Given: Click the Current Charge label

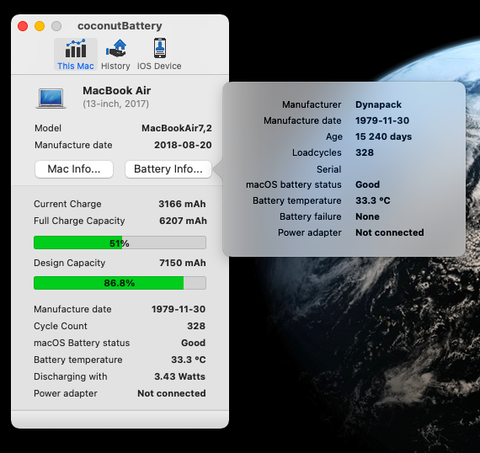Looking at the screenshot, I should (x=68, y=204).
